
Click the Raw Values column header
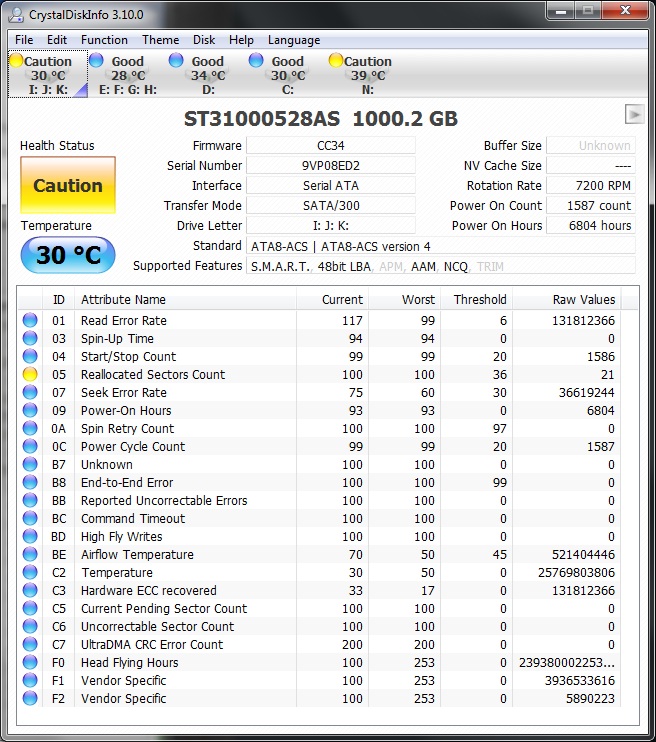click(567, 300)
